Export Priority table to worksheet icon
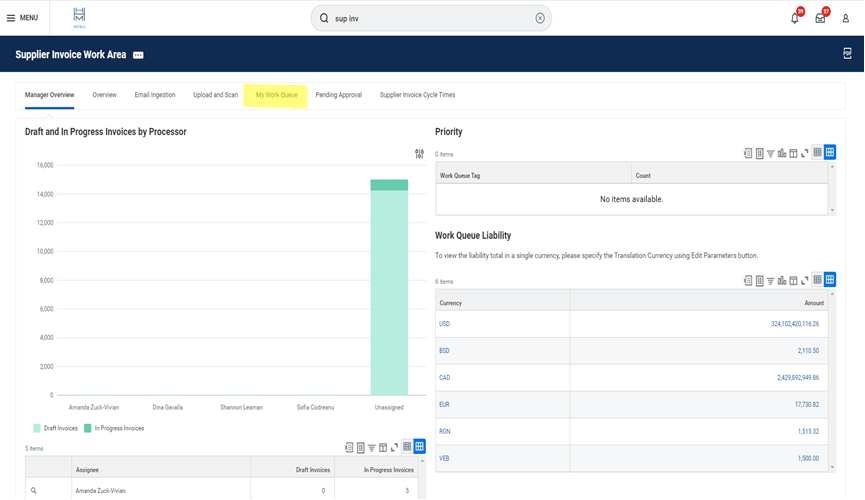This screenshot has height=500, width=865. point(760,153)
